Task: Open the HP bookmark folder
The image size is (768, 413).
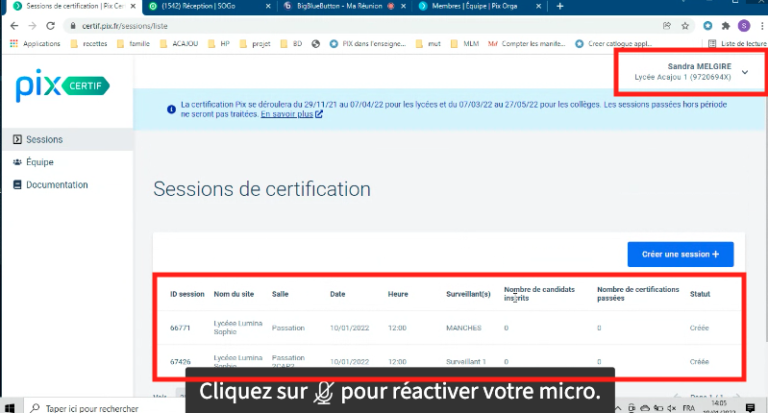Action: pyautogui.click(x=218, y=44)
